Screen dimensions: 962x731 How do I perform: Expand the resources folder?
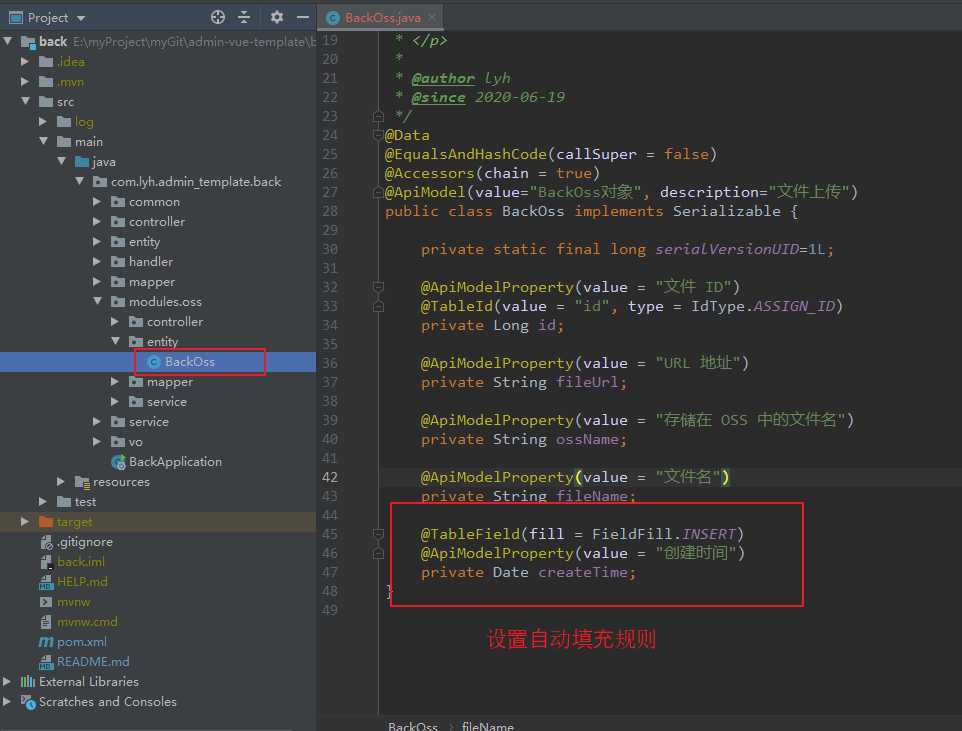[x=61, y=482]
